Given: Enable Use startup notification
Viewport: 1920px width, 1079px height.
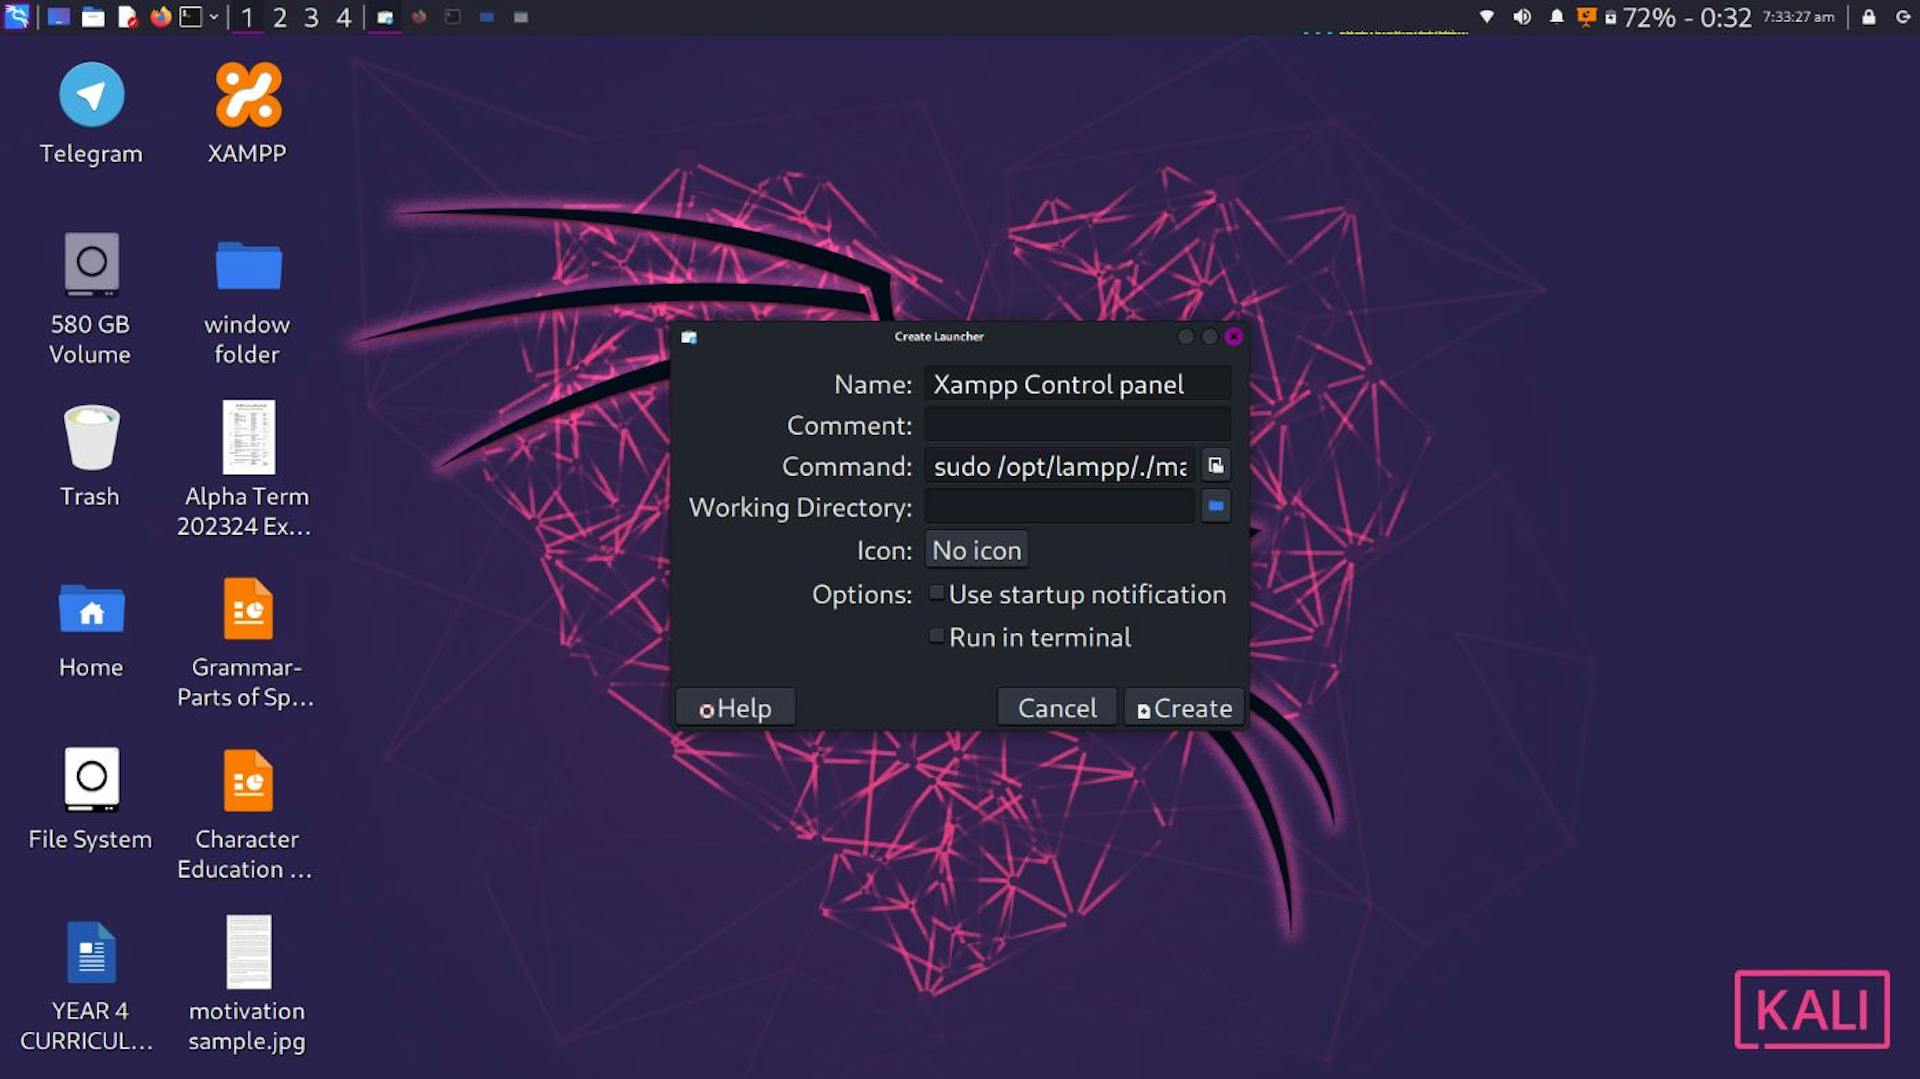Looking at the screenshot, I should pyautogui.click(x=936, y=592).
